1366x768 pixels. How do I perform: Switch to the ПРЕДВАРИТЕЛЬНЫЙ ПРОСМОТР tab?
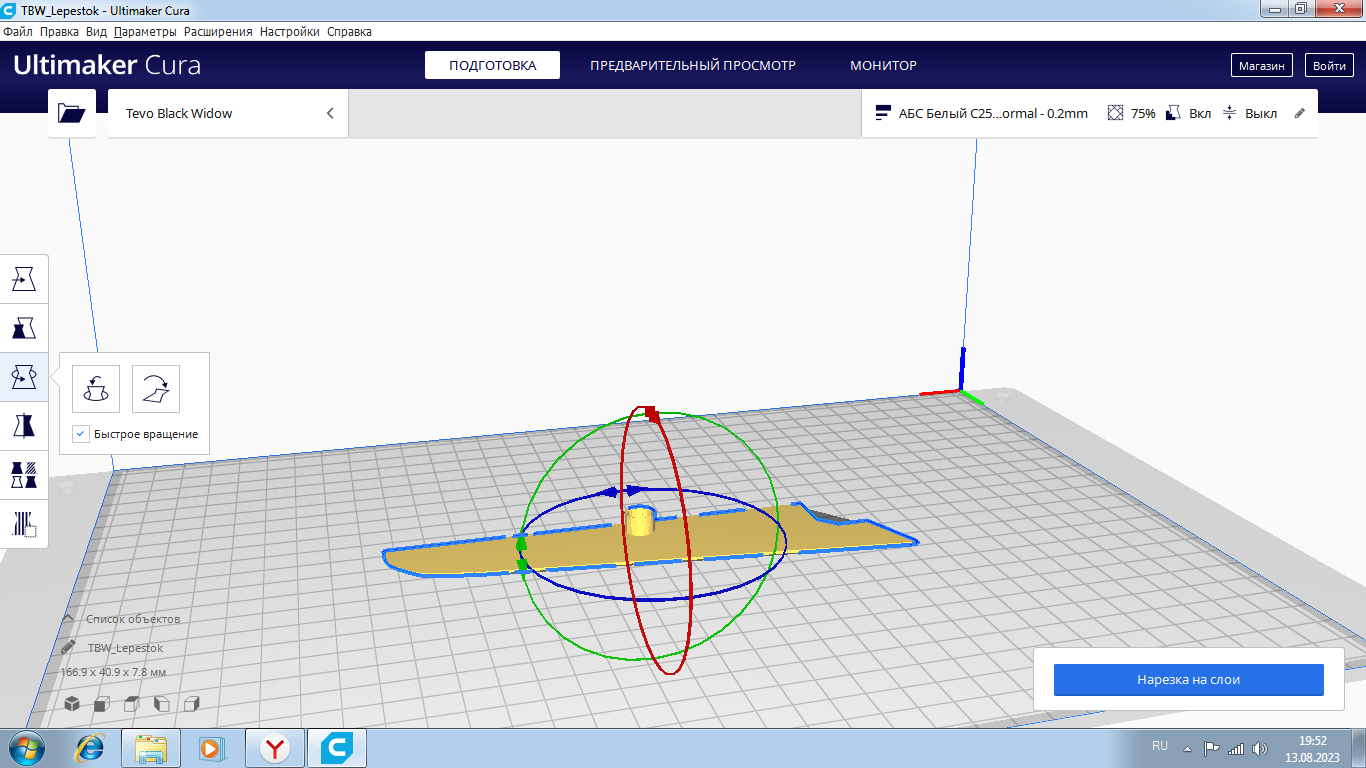tap(693, 65)
